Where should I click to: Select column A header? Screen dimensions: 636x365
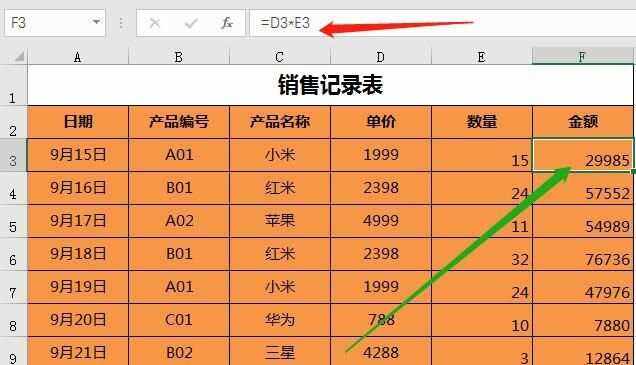(x=78, y=57)
